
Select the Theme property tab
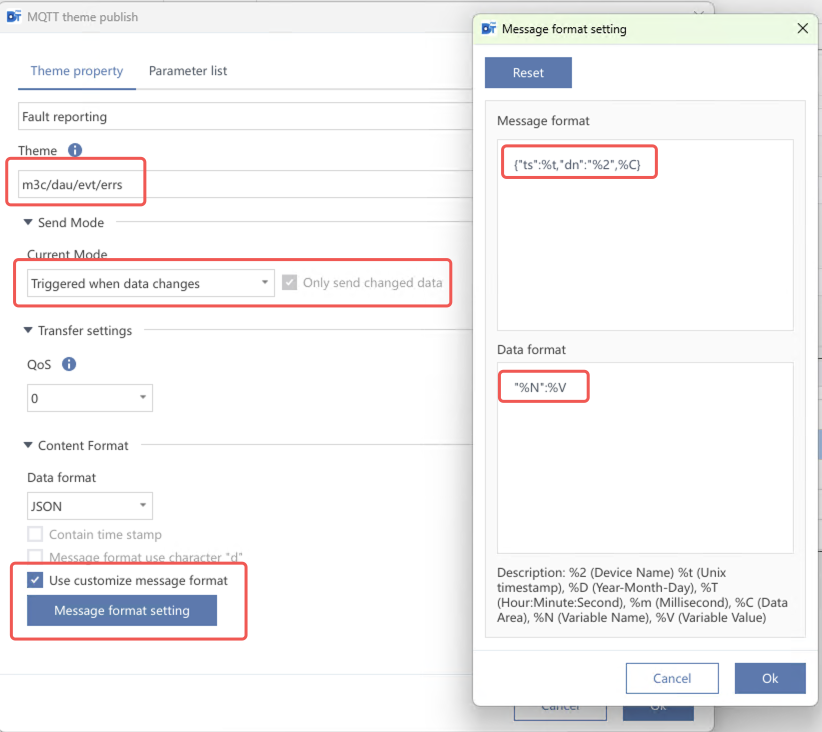(77, 71)
